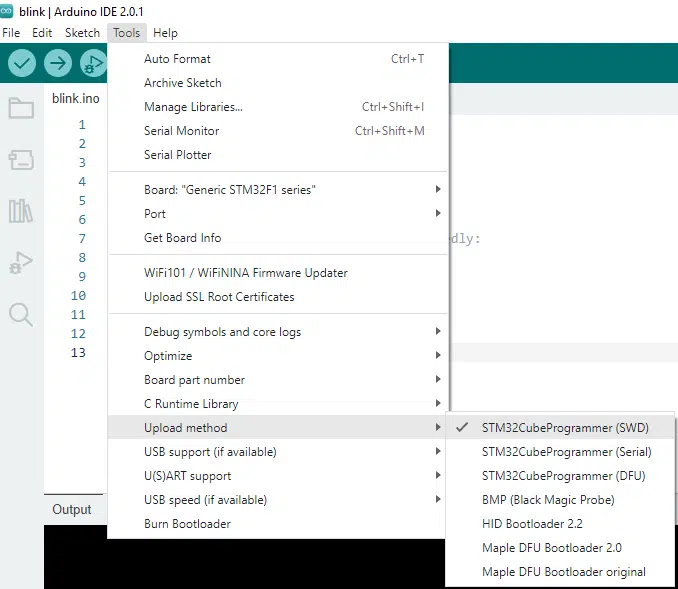Click the Arduino logo in title bar
Viewport: 678px width, 589px height.
point(6,12)
